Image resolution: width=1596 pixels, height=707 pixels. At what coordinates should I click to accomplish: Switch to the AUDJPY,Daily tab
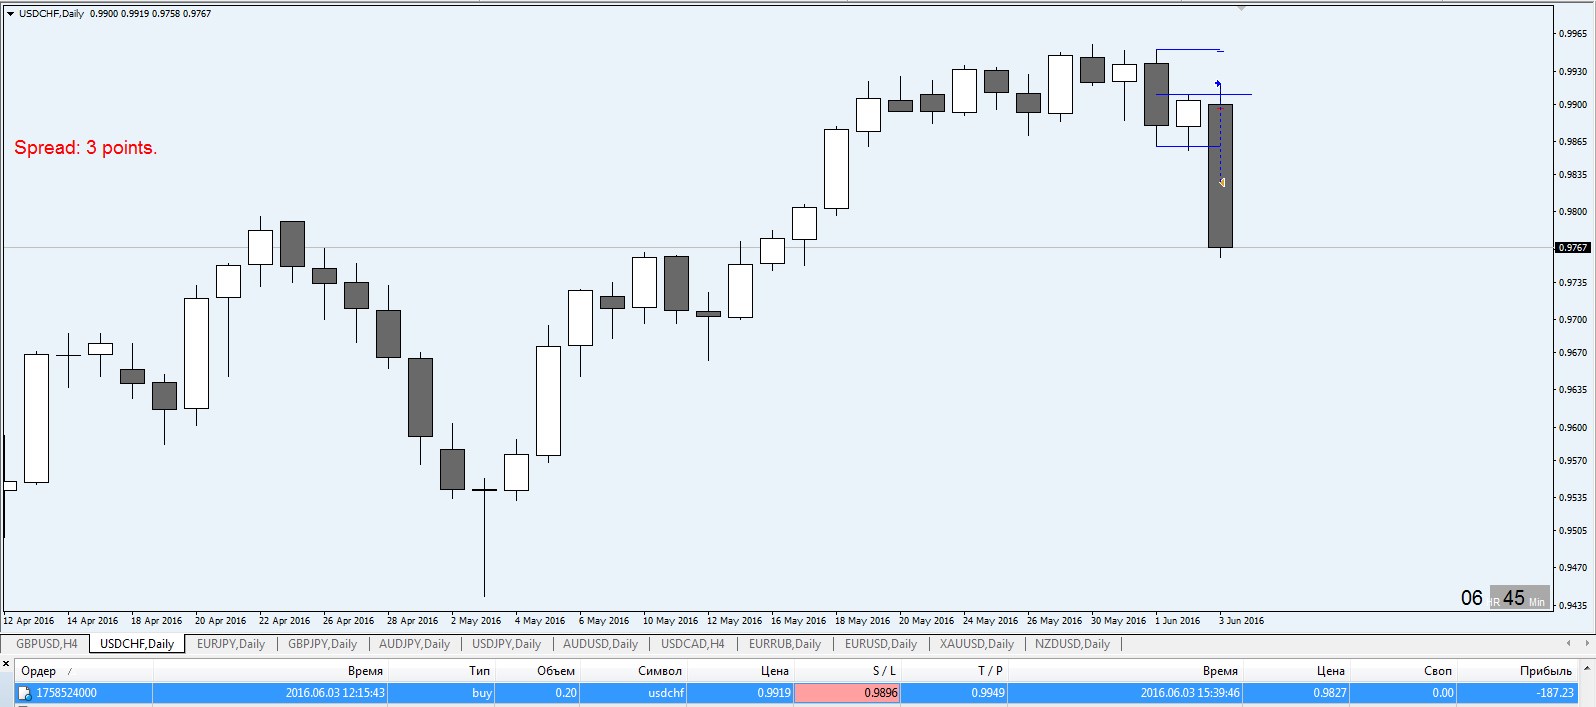click(x=414, y=644)
